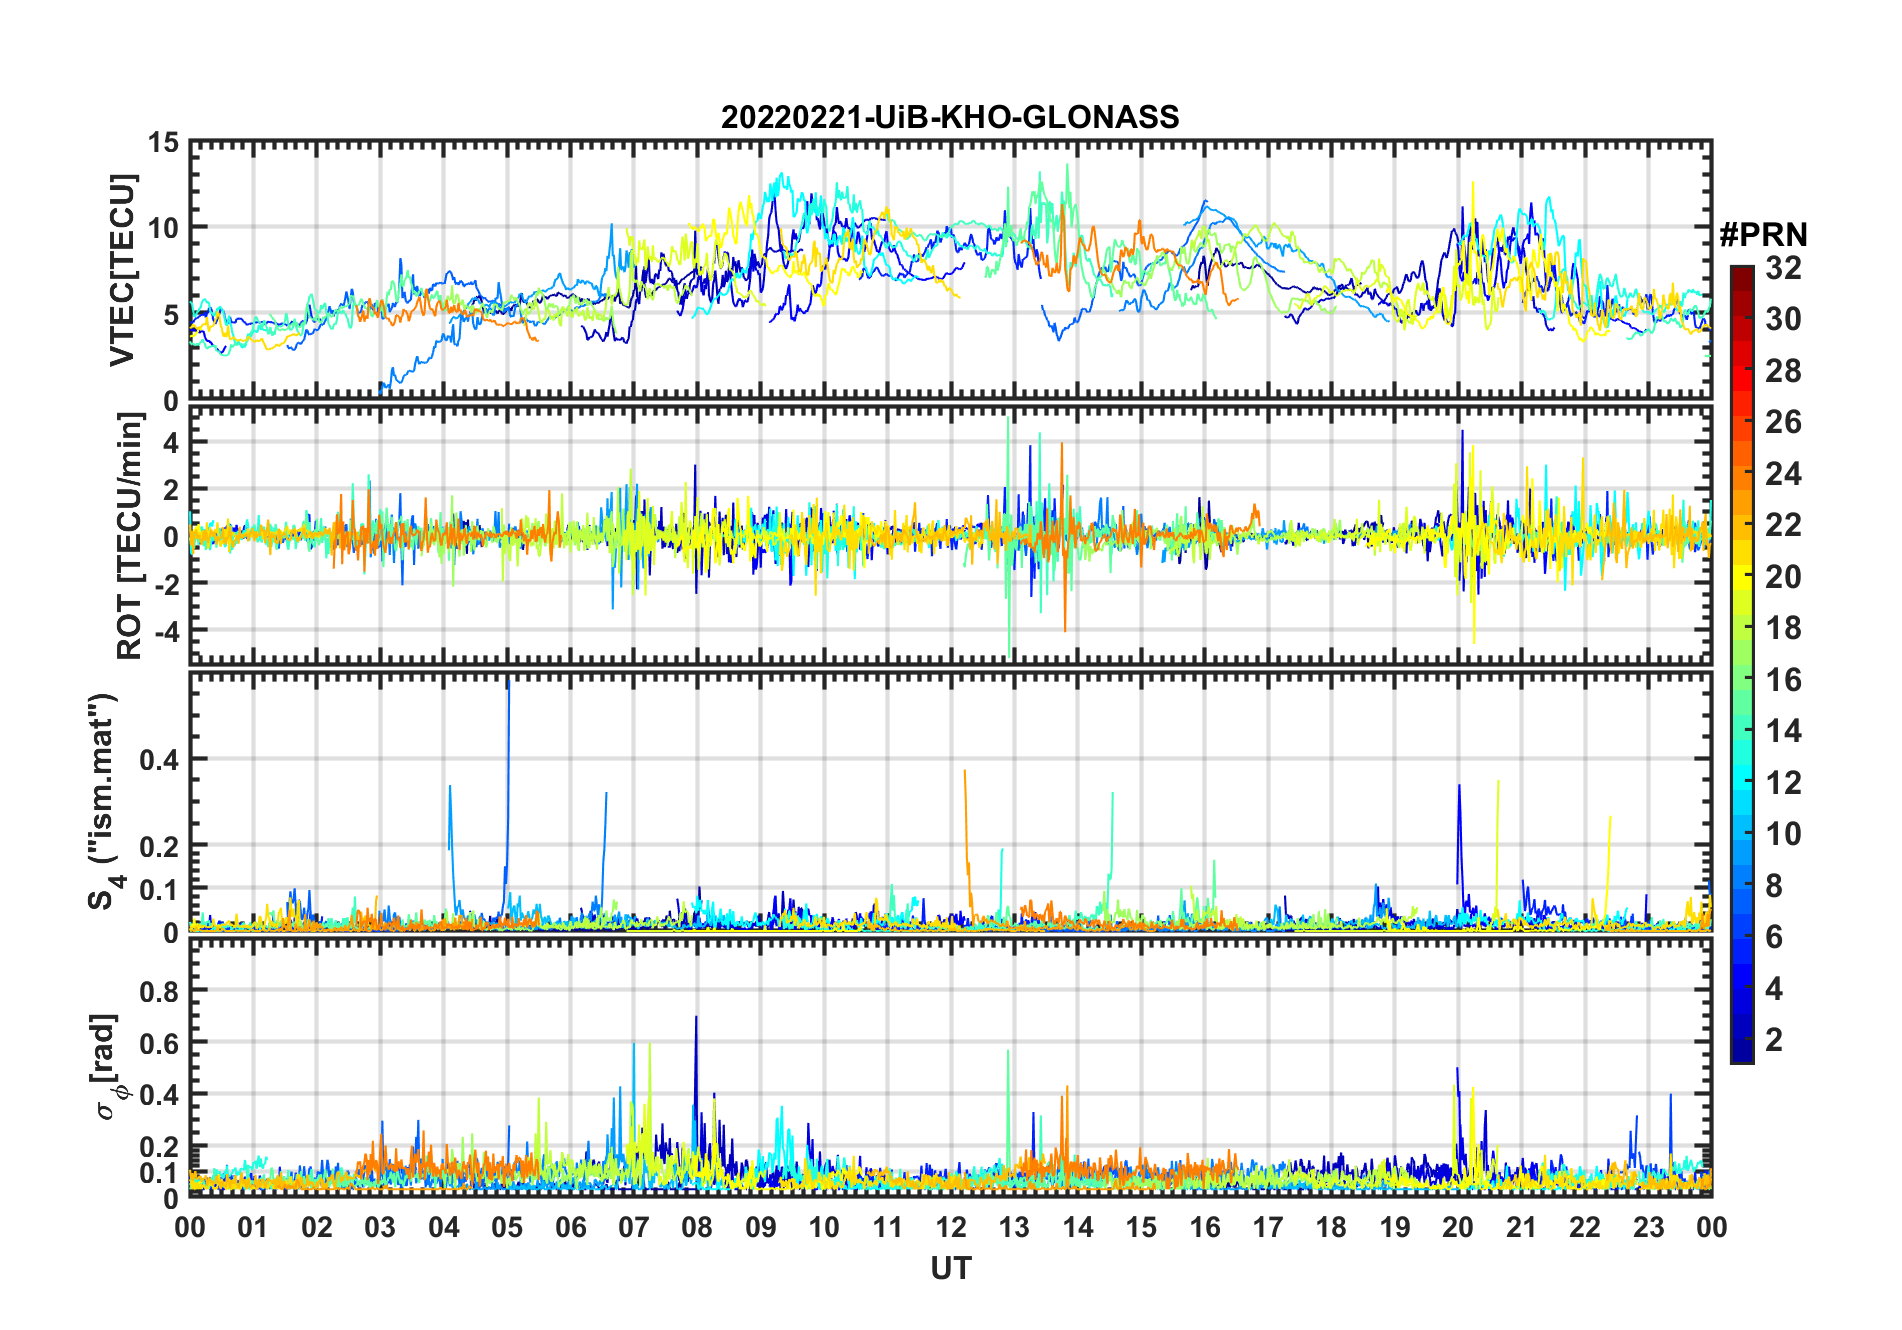1902x1330 pixels.
Task: Click colorbar tick label 24
Action: coord(1783,474)
